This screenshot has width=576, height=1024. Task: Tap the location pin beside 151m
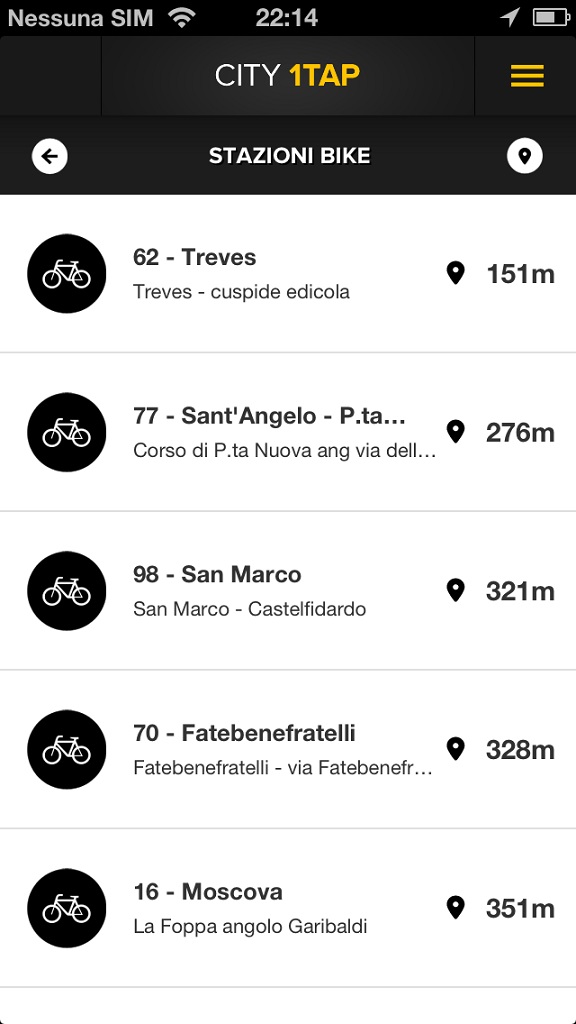pos(455,273)
